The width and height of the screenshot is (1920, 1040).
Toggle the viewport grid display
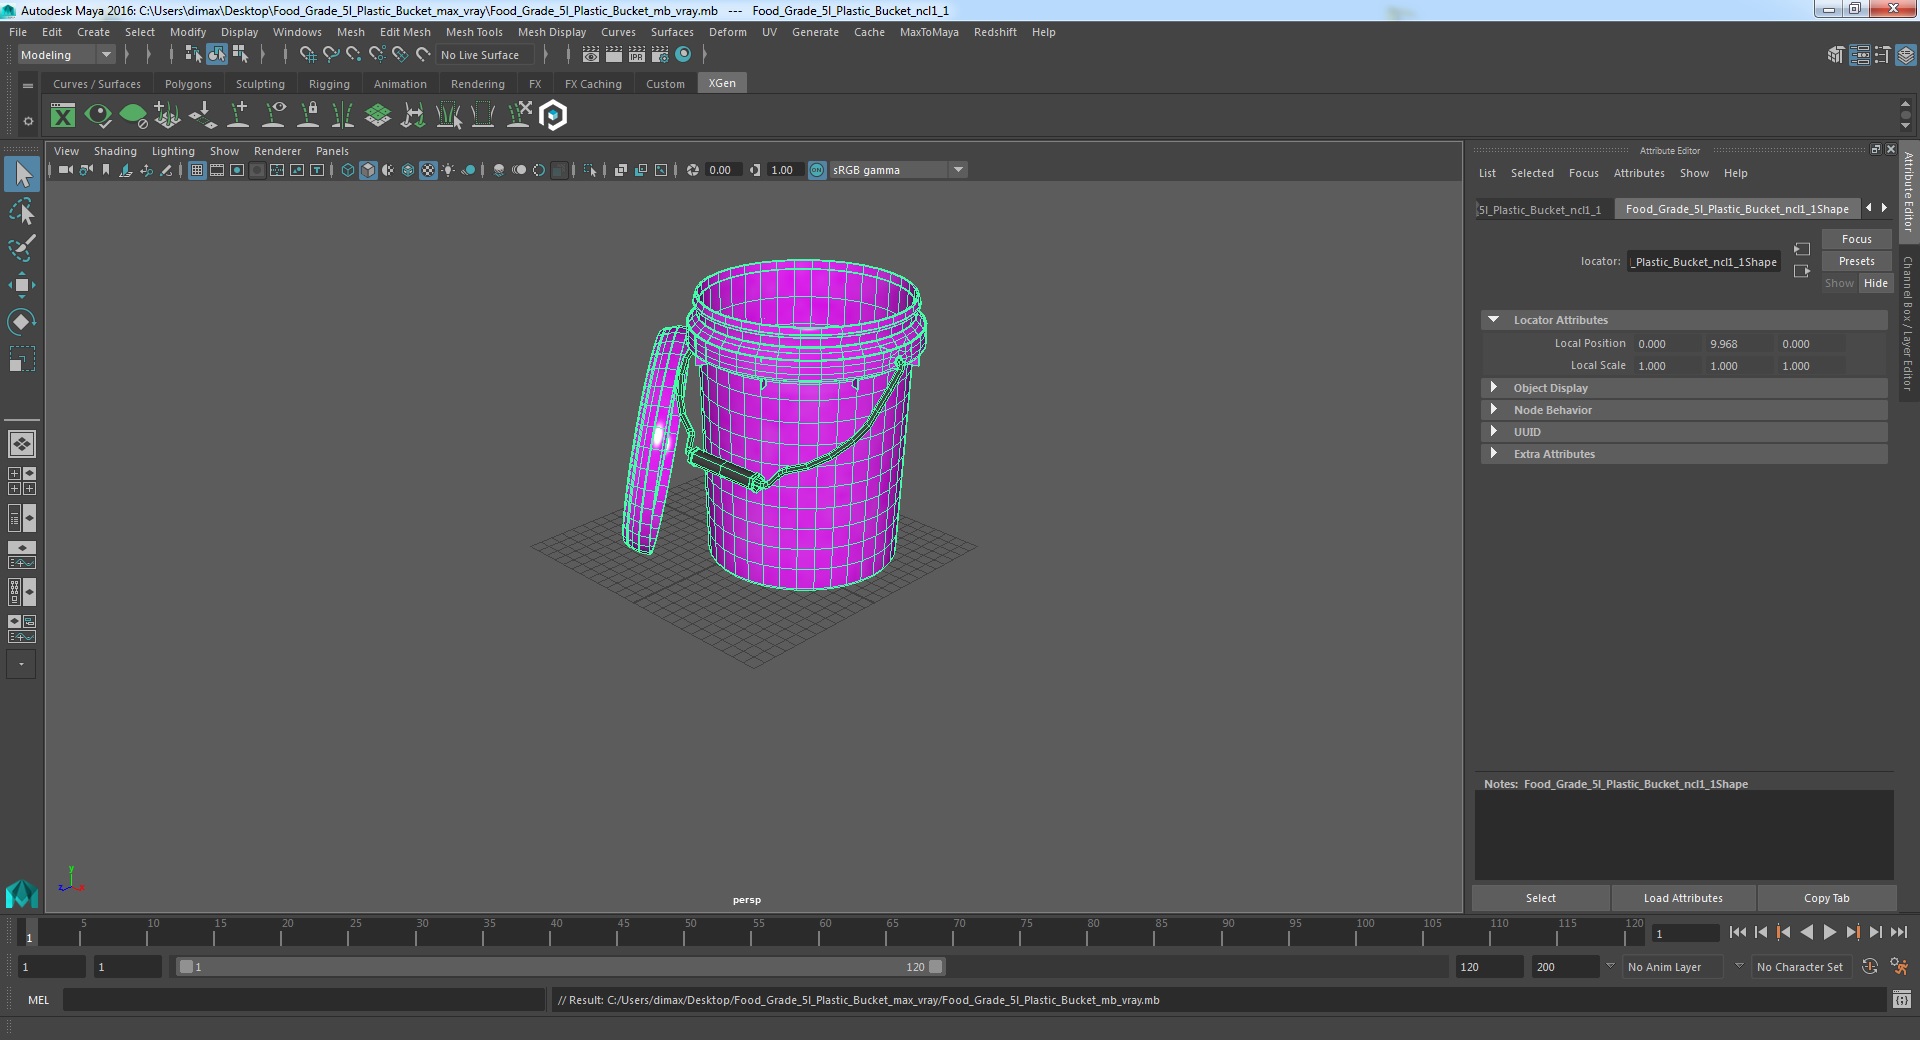coord(197,170)
